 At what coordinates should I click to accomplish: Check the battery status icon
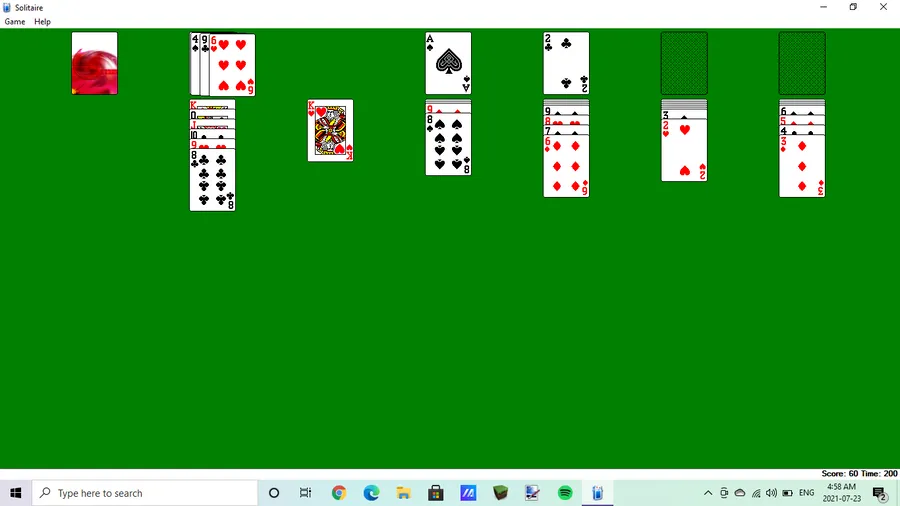788,493
